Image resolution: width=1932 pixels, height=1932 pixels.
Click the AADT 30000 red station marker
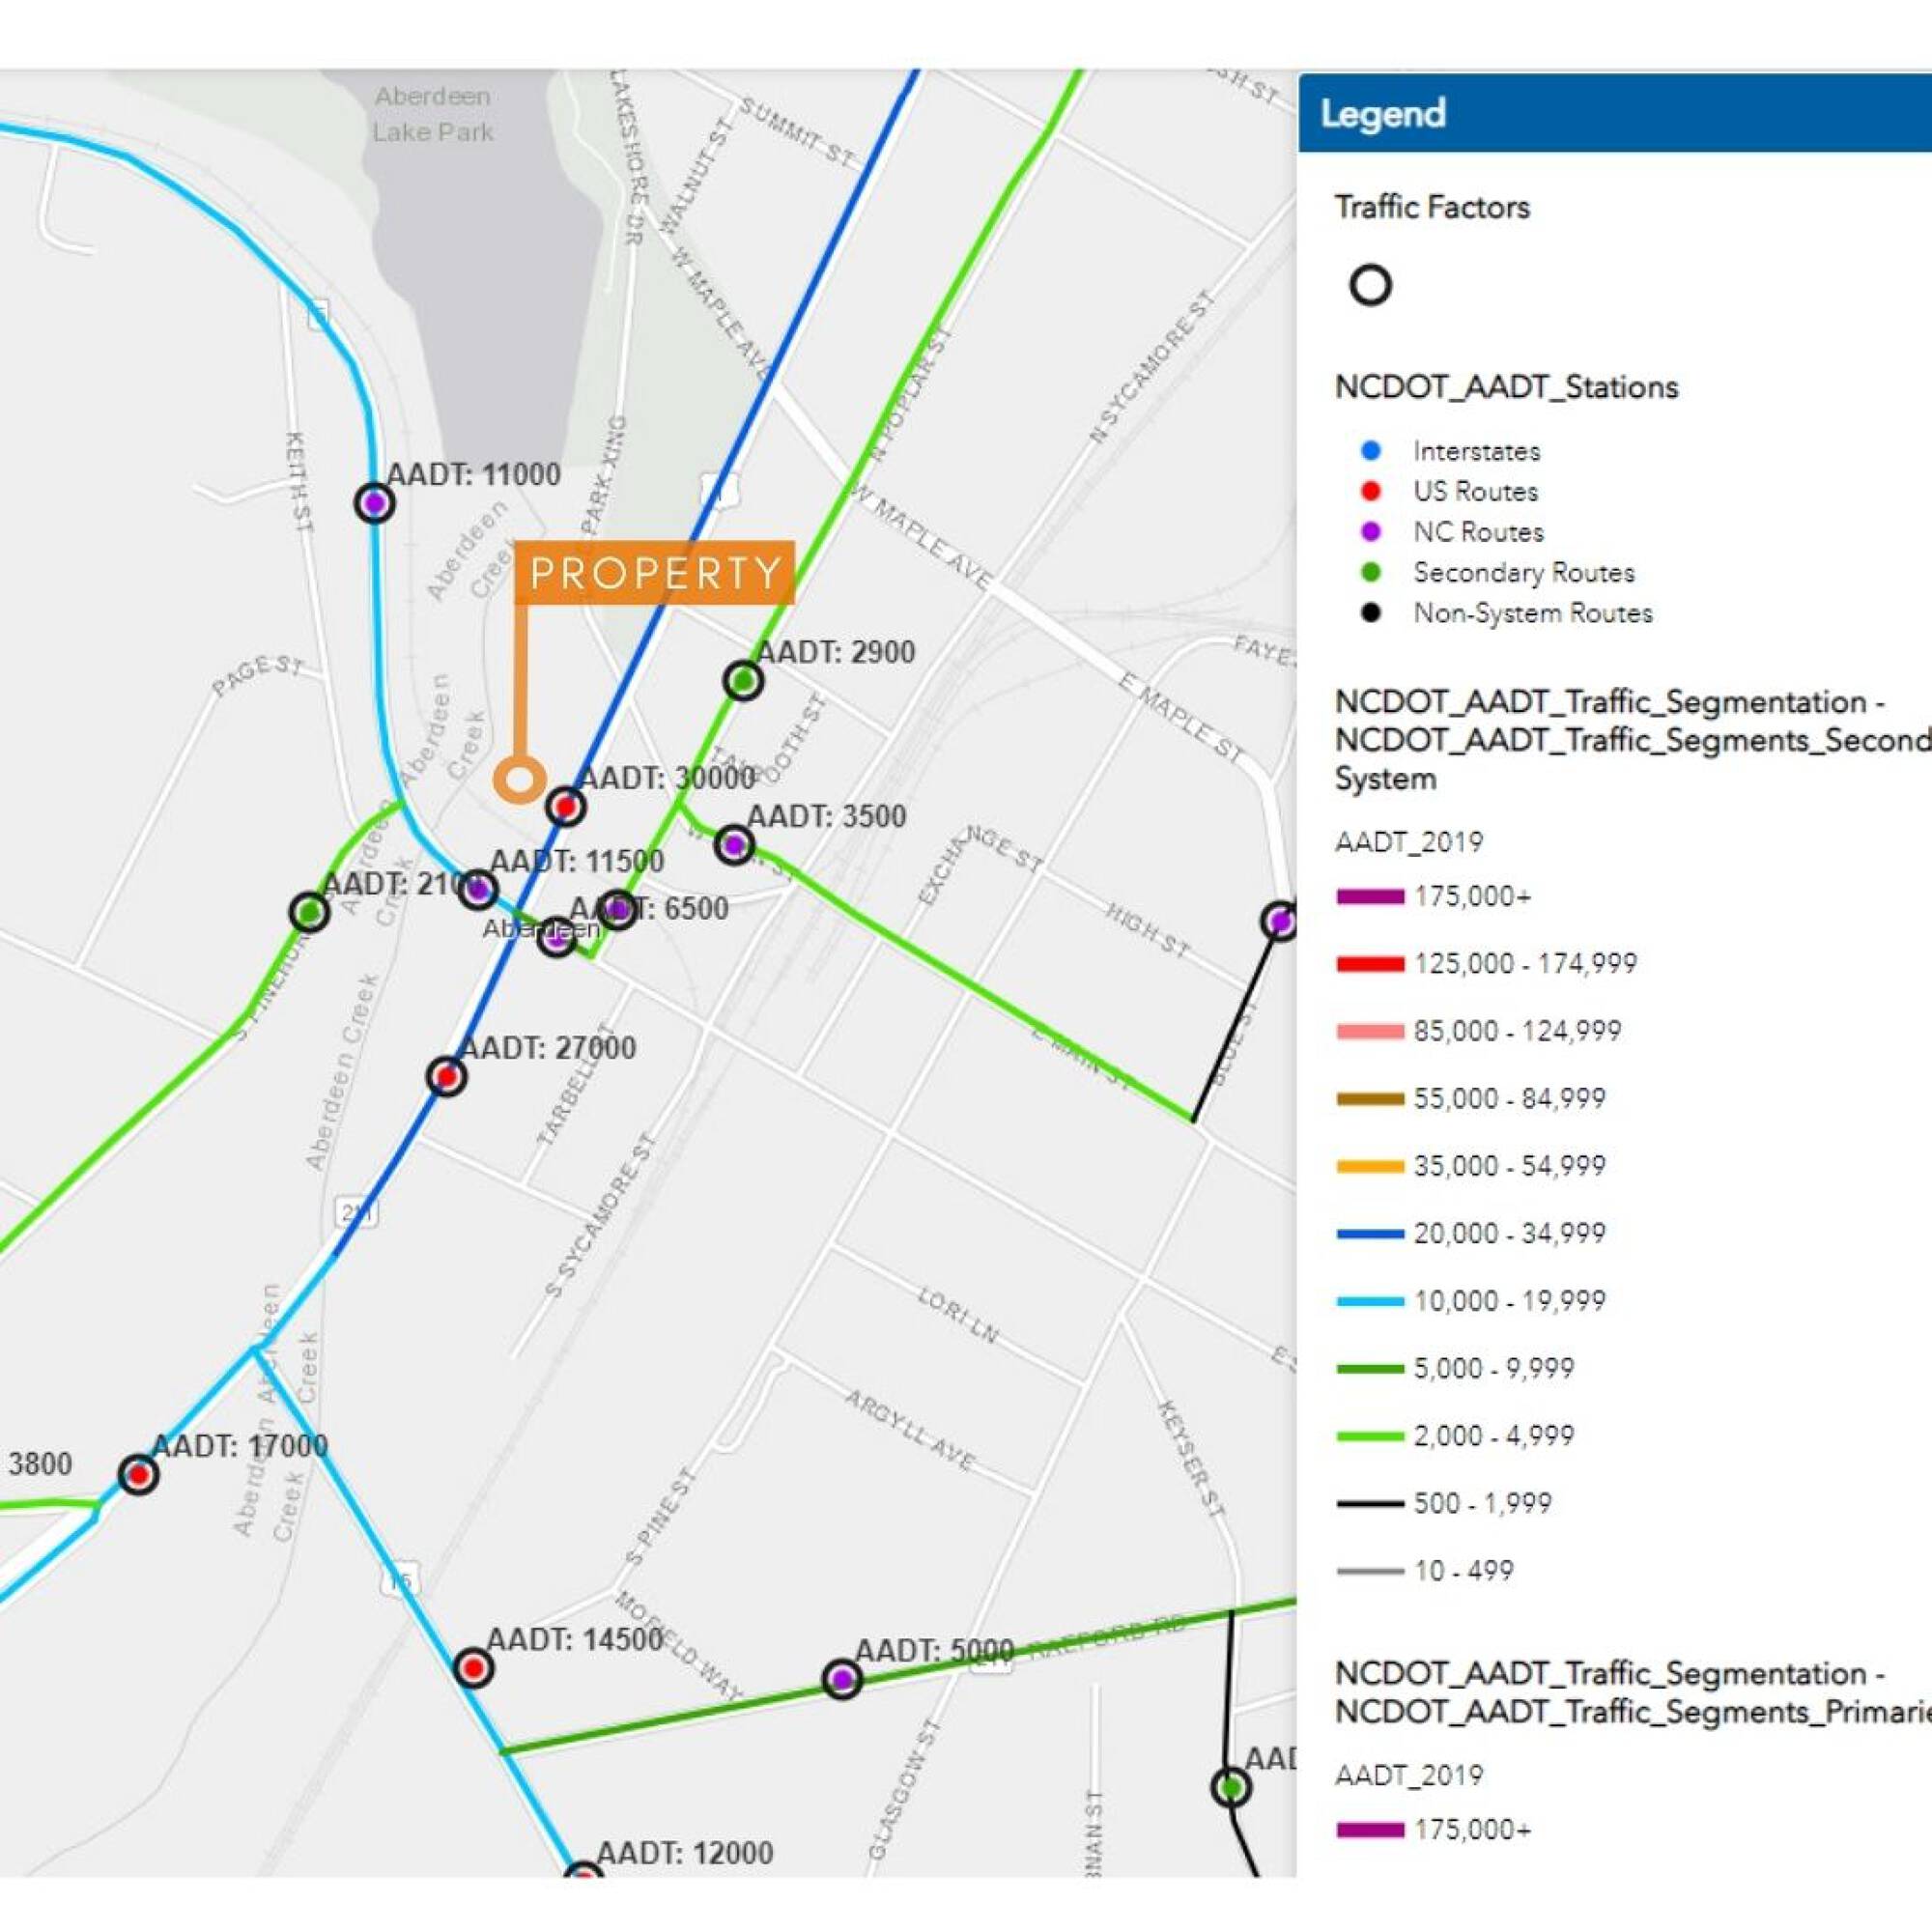tap(565, 805)
